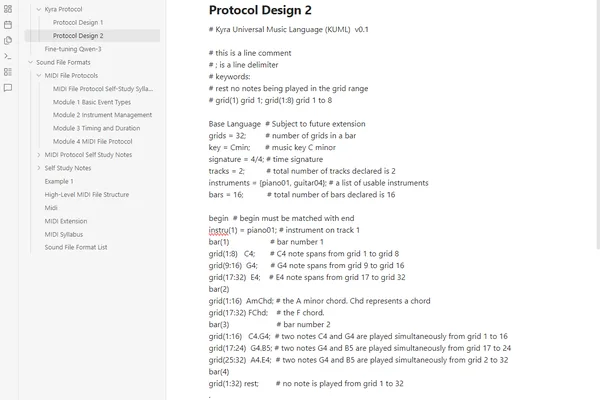The width and height of the screenshot is (600, 400).
Task: Open Module 3 Timing and Duration note
Action: (x=96, y=128)
